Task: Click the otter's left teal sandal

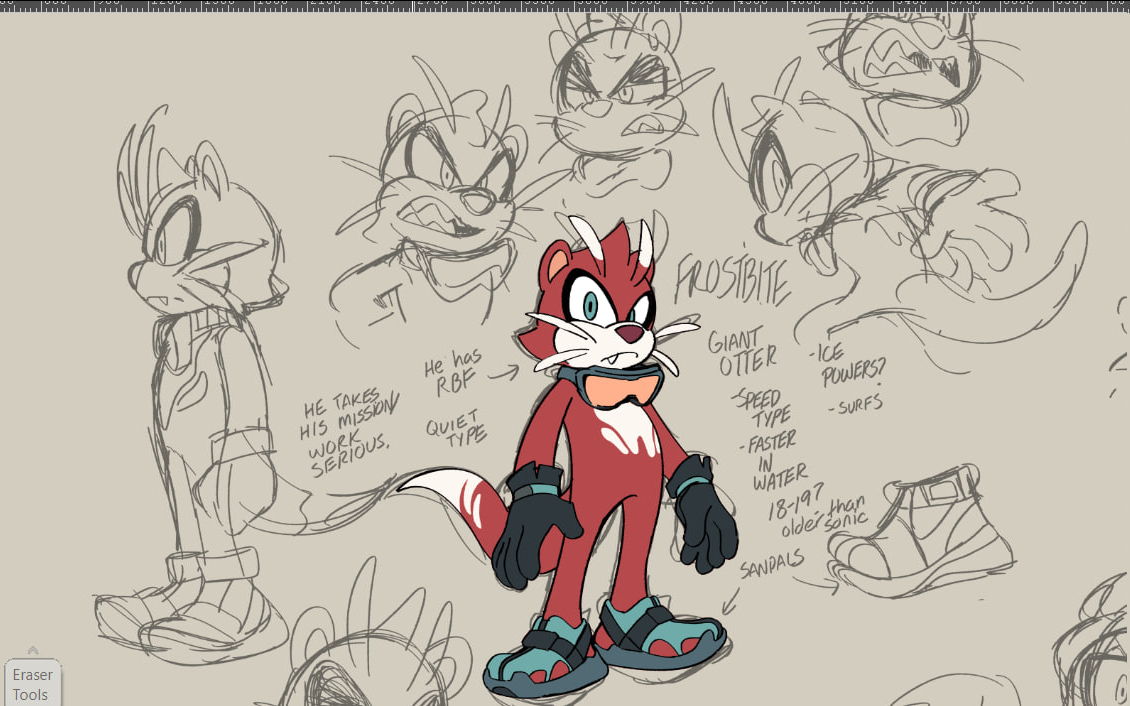Action: pyautogui.click(x=545, y=662)
